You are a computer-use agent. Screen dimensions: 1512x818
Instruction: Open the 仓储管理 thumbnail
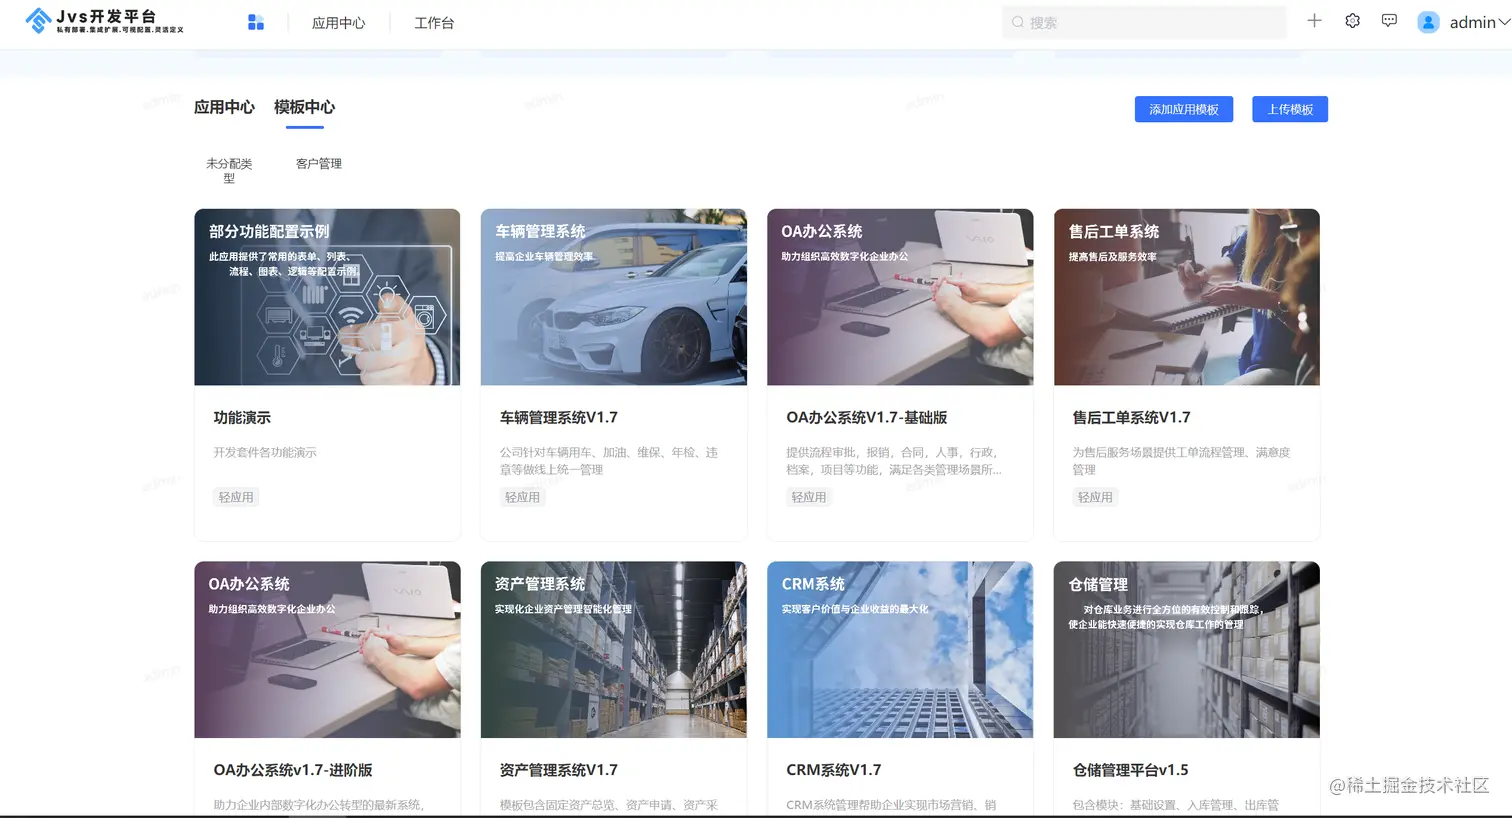pyautogui.click(x=1187, y=650)
